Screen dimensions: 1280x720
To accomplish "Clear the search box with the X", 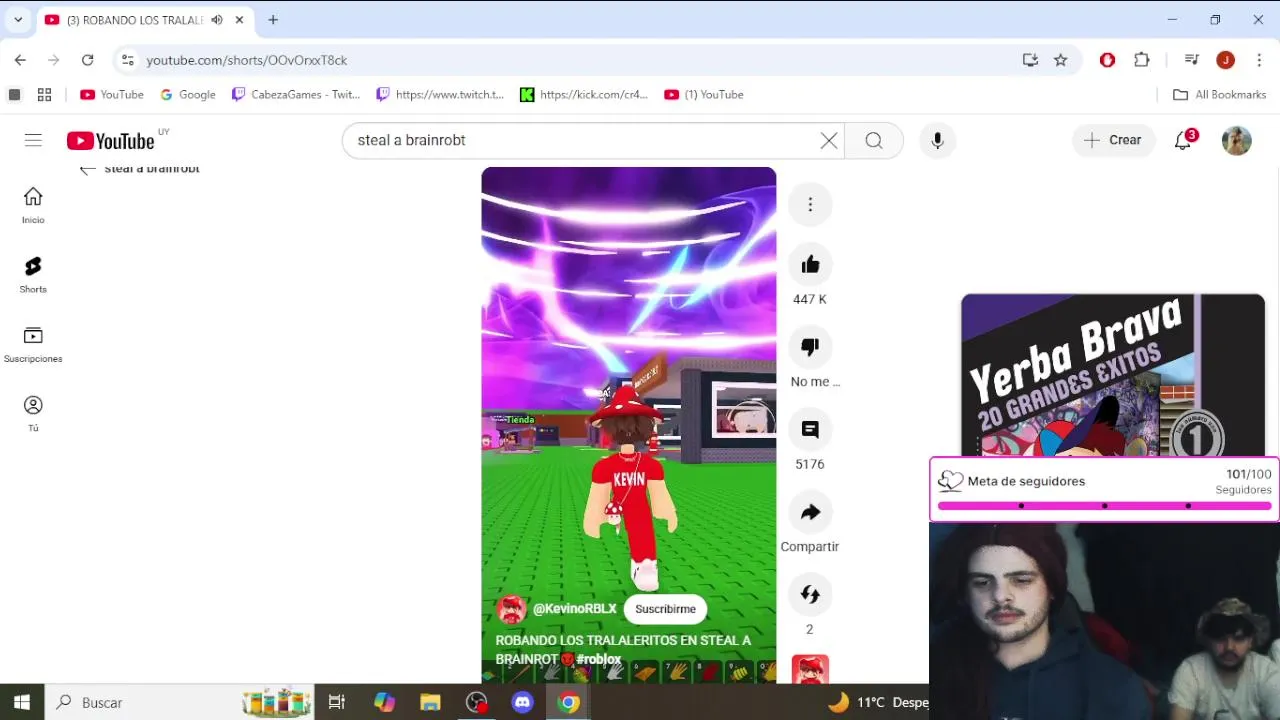I will tap(829, 141).
